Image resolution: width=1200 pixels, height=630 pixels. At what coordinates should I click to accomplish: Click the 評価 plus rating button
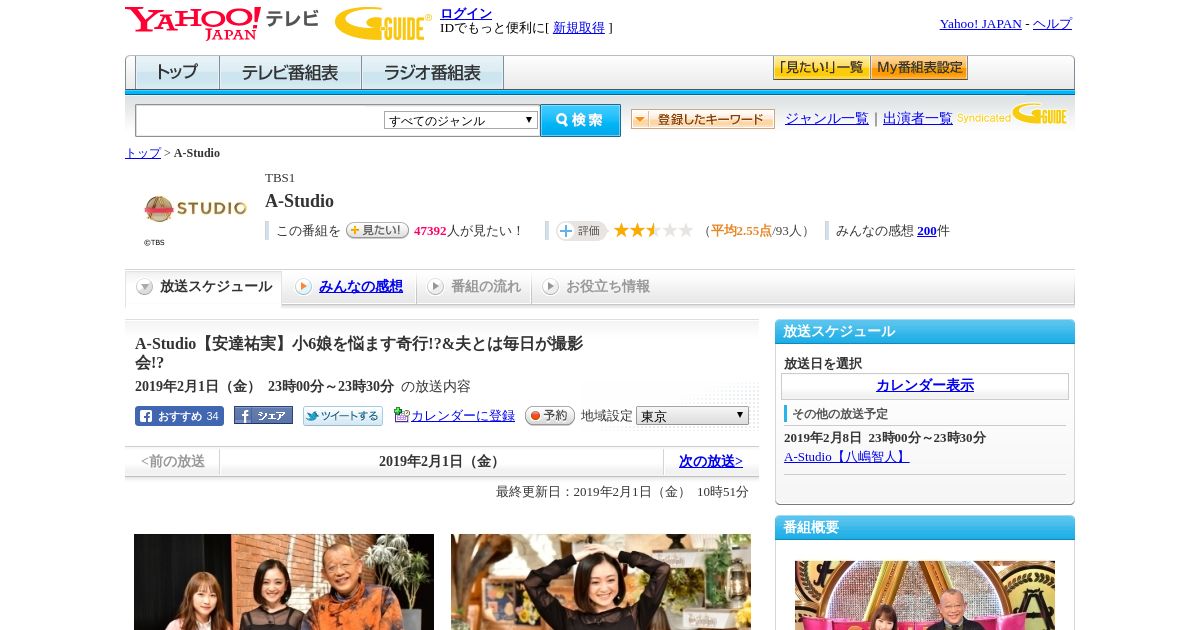tap(582, 230)
